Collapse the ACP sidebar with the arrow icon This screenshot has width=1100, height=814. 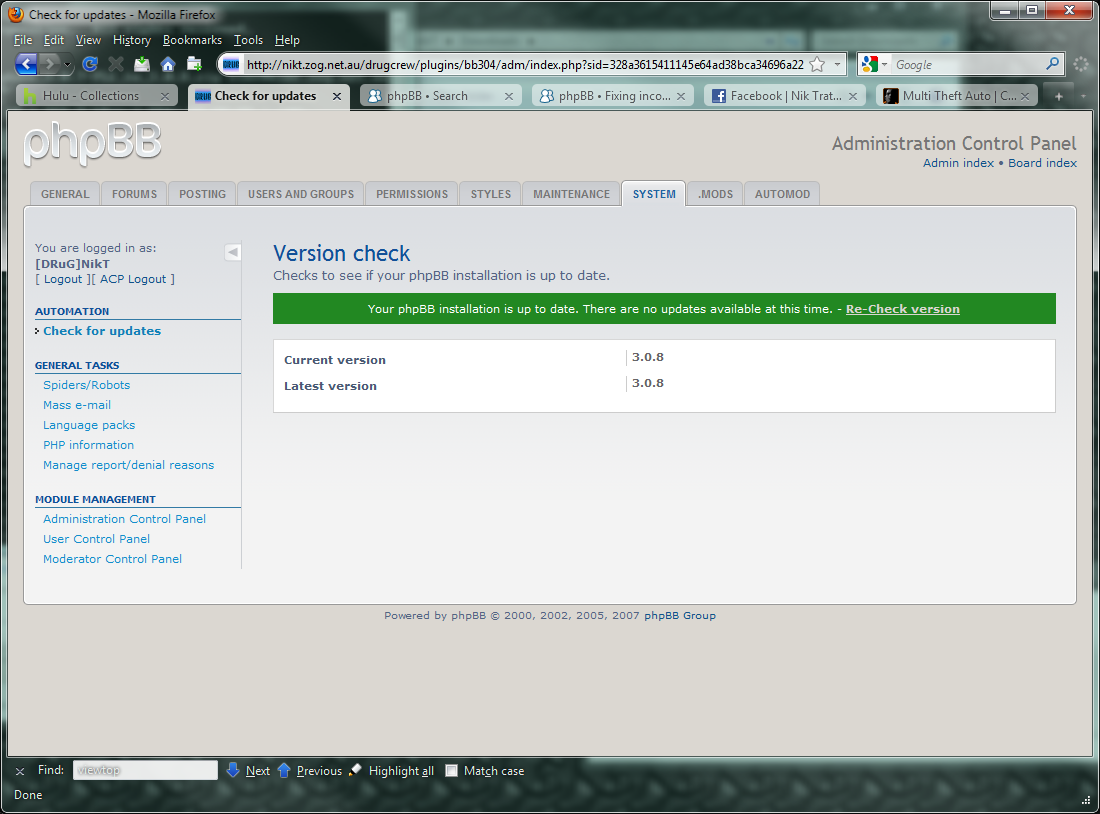[x=232, y=252]
